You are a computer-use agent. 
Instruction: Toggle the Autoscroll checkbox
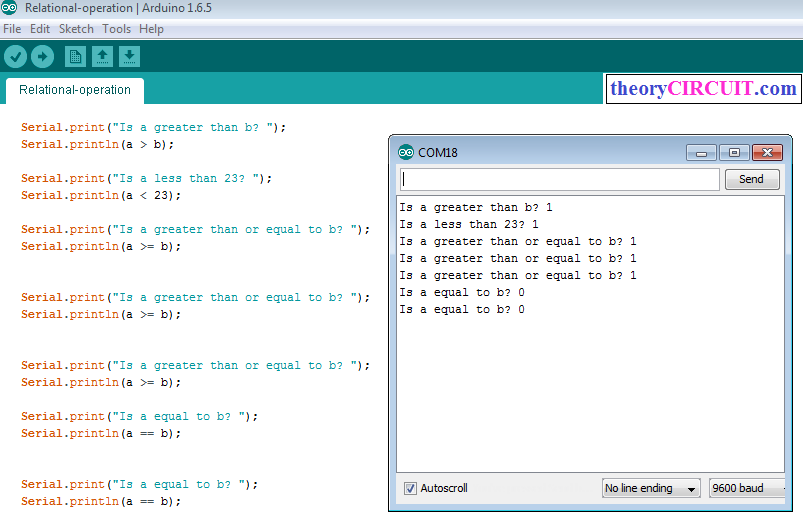(x=410, y=488)
